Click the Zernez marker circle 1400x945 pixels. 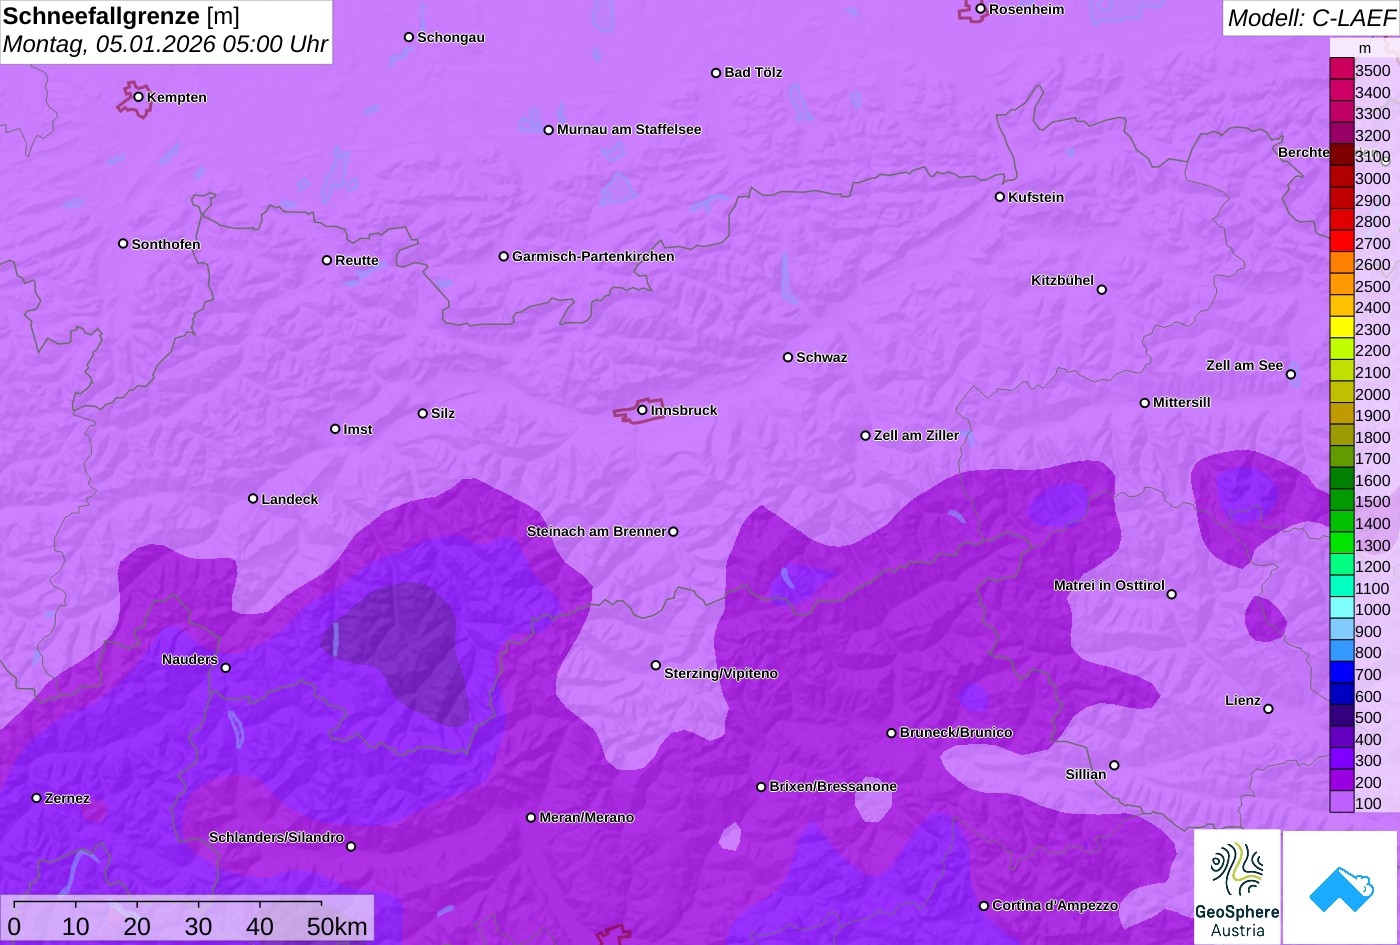pyautogui.click(x=36, y=798)
